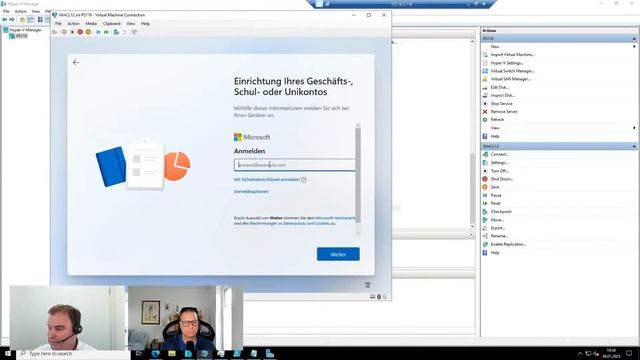Click the Checkpoint icon in VM toolbar
The image size is (640, 360).
[116, 32]
